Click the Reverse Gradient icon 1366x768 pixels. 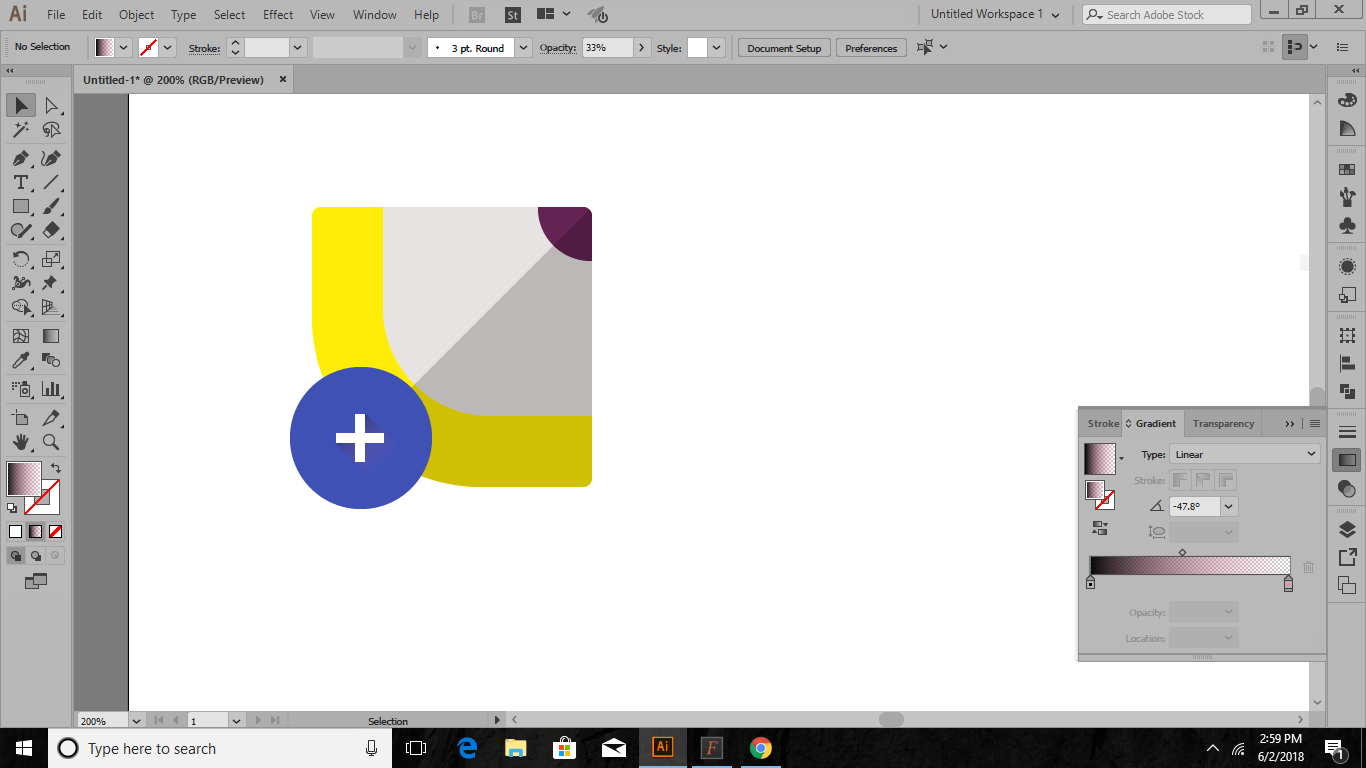click(x=1100, y=527)
